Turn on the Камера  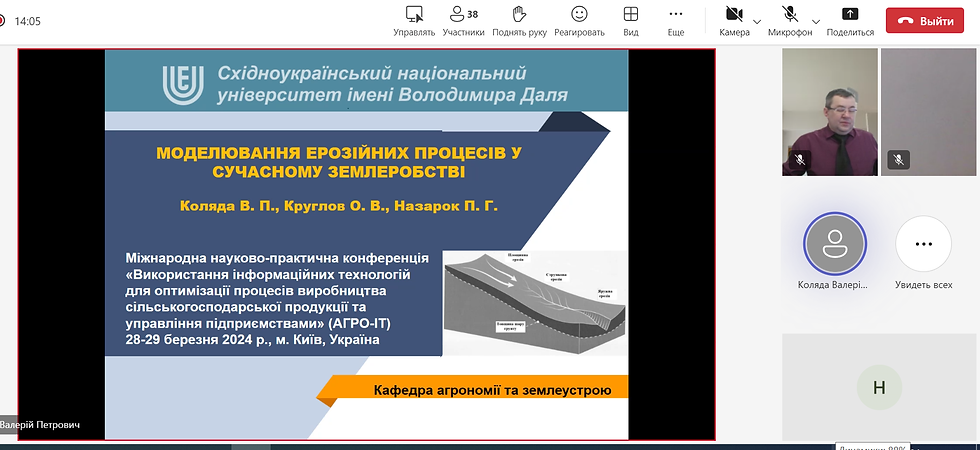(x=734, y=21)
